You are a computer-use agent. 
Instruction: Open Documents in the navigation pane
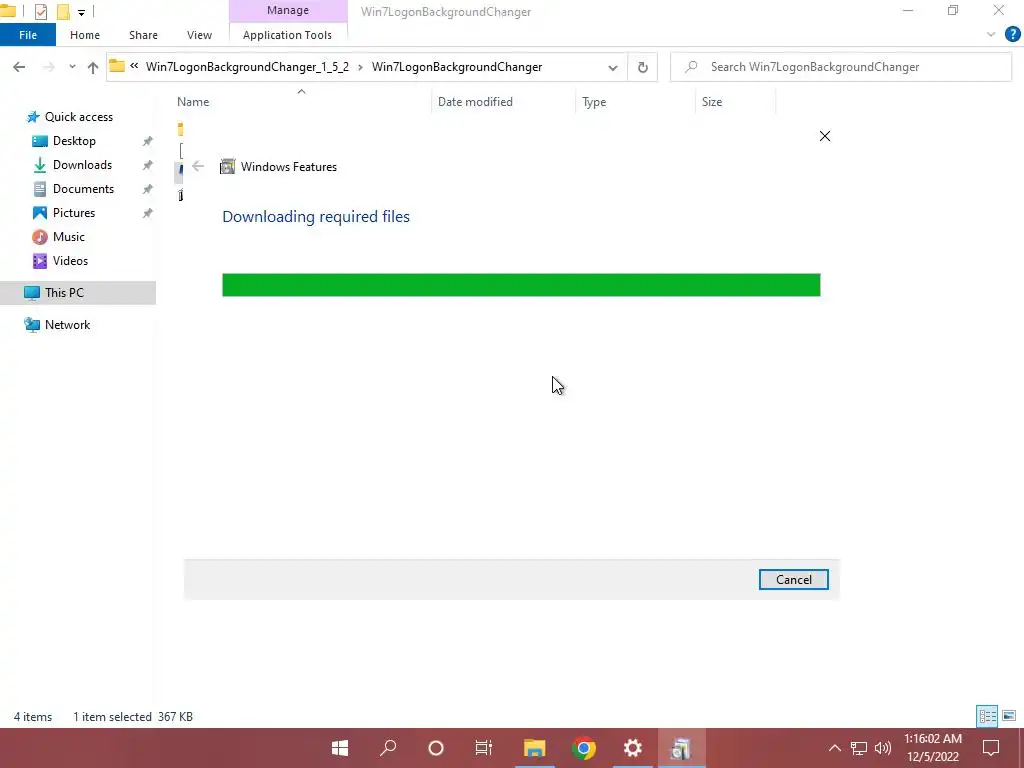click(x=83, y=189)
